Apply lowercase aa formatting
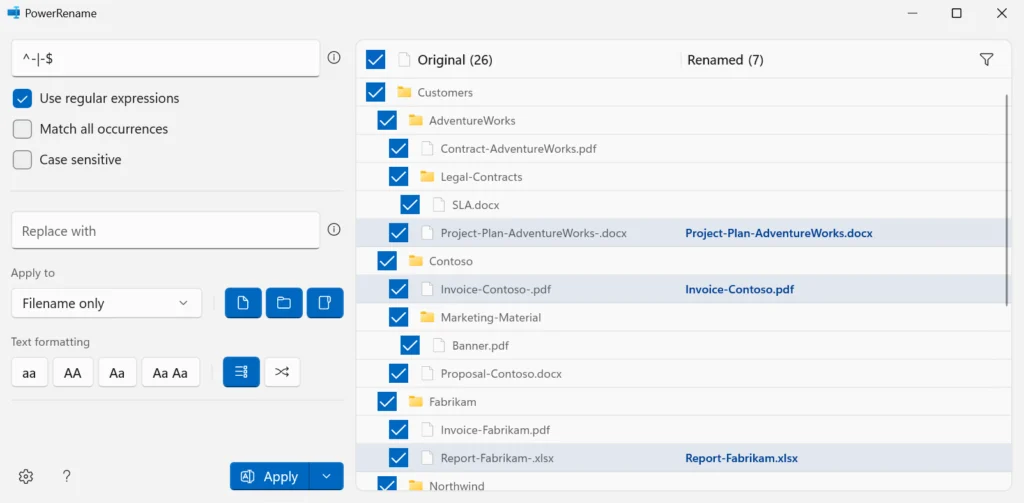Image resolution: width=1024 pixels, height=503 pixels. click(29, 372)
